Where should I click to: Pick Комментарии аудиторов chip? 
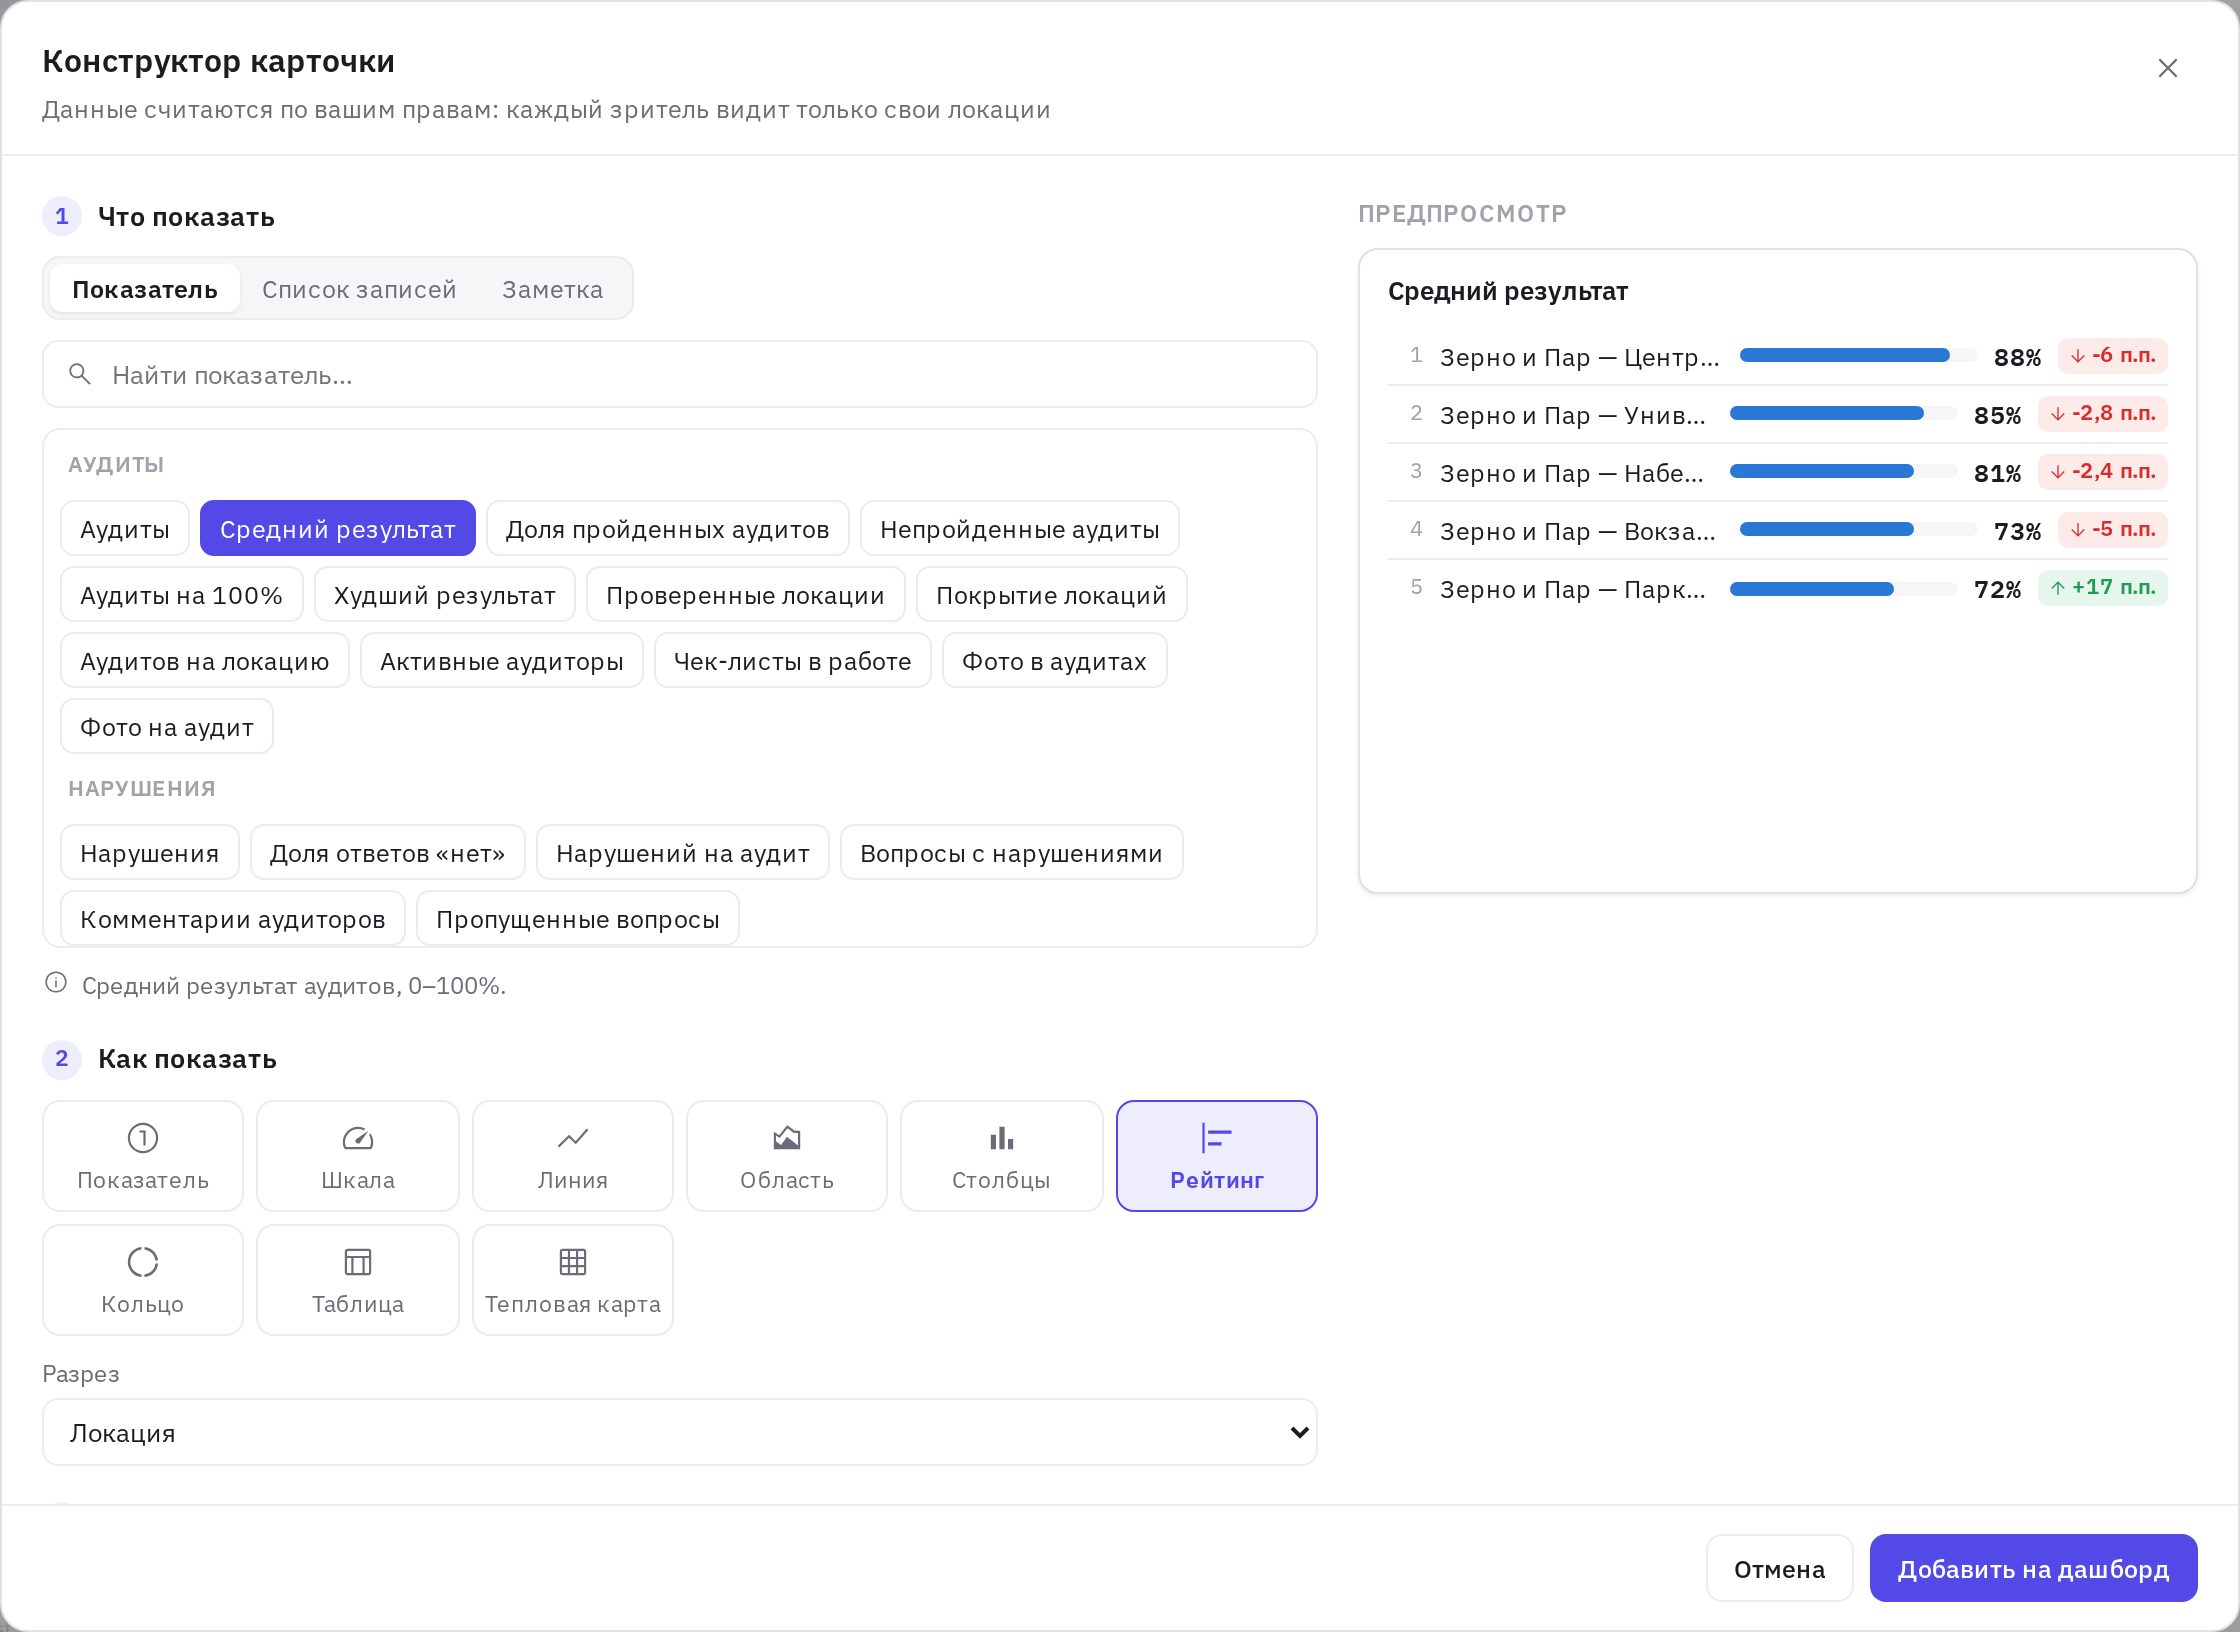click(x=233, y=918)
